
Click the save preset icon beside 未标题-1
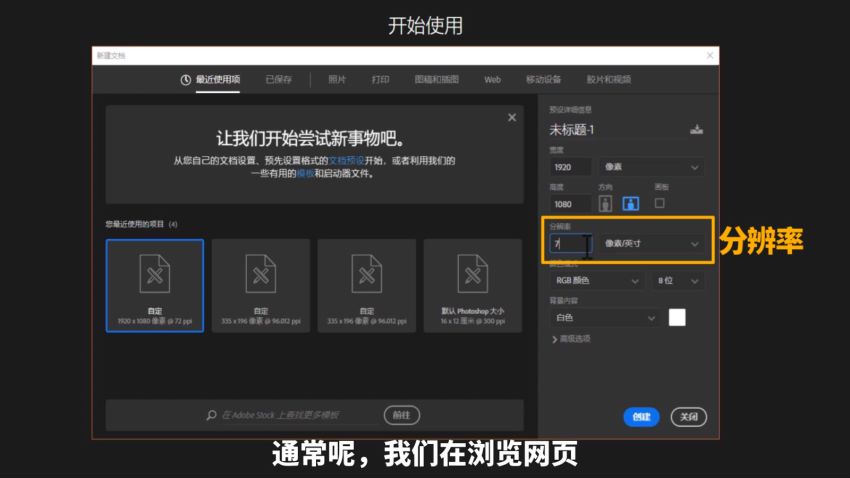[x=697, y=129]
